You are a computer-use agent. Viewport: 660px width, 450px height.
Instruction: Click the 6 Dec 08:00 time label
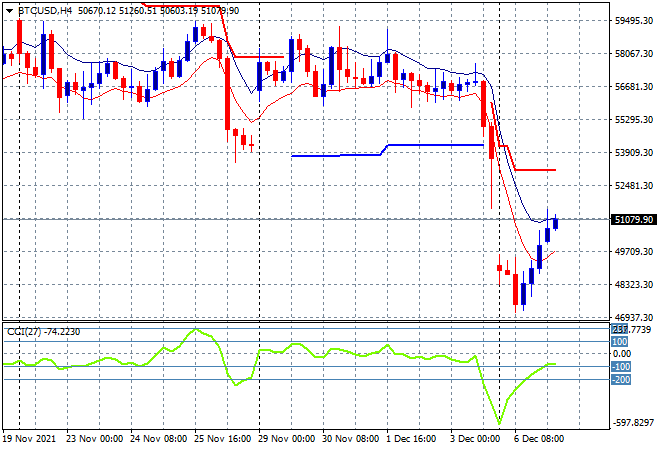point(541,440)
